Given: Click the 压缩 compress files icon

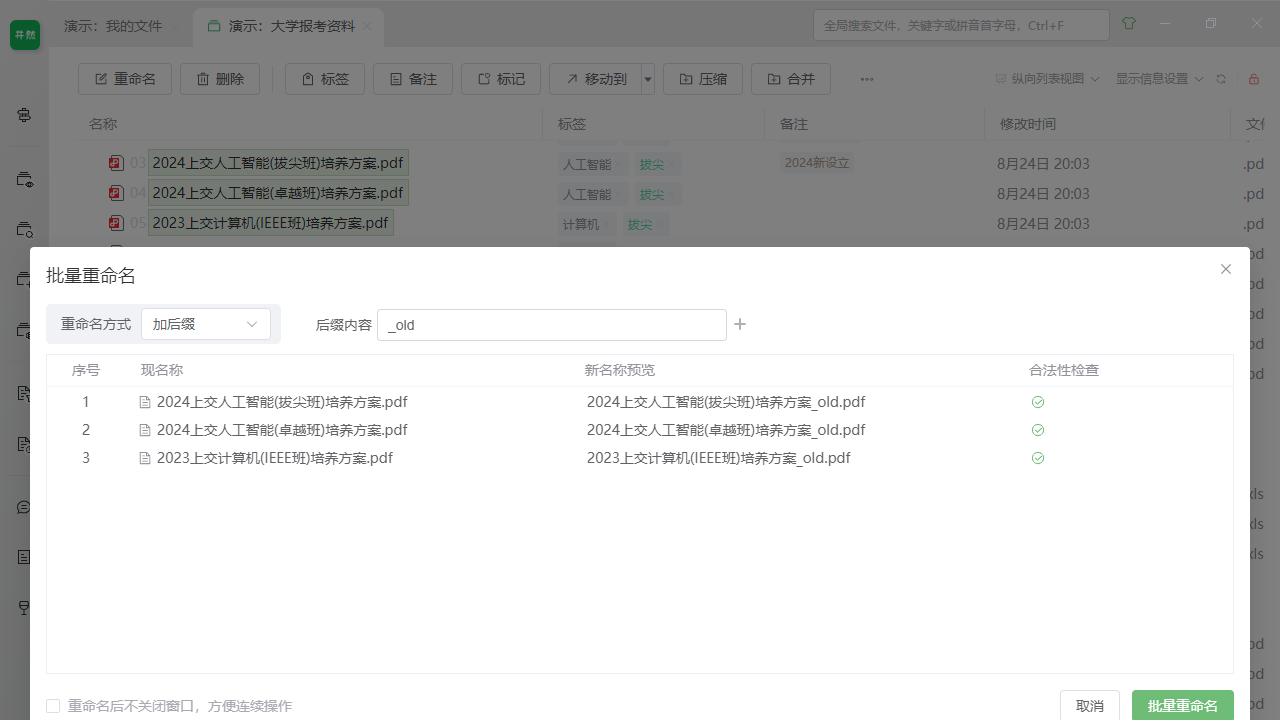Looking at the screenshot, I should pos(703,79).
